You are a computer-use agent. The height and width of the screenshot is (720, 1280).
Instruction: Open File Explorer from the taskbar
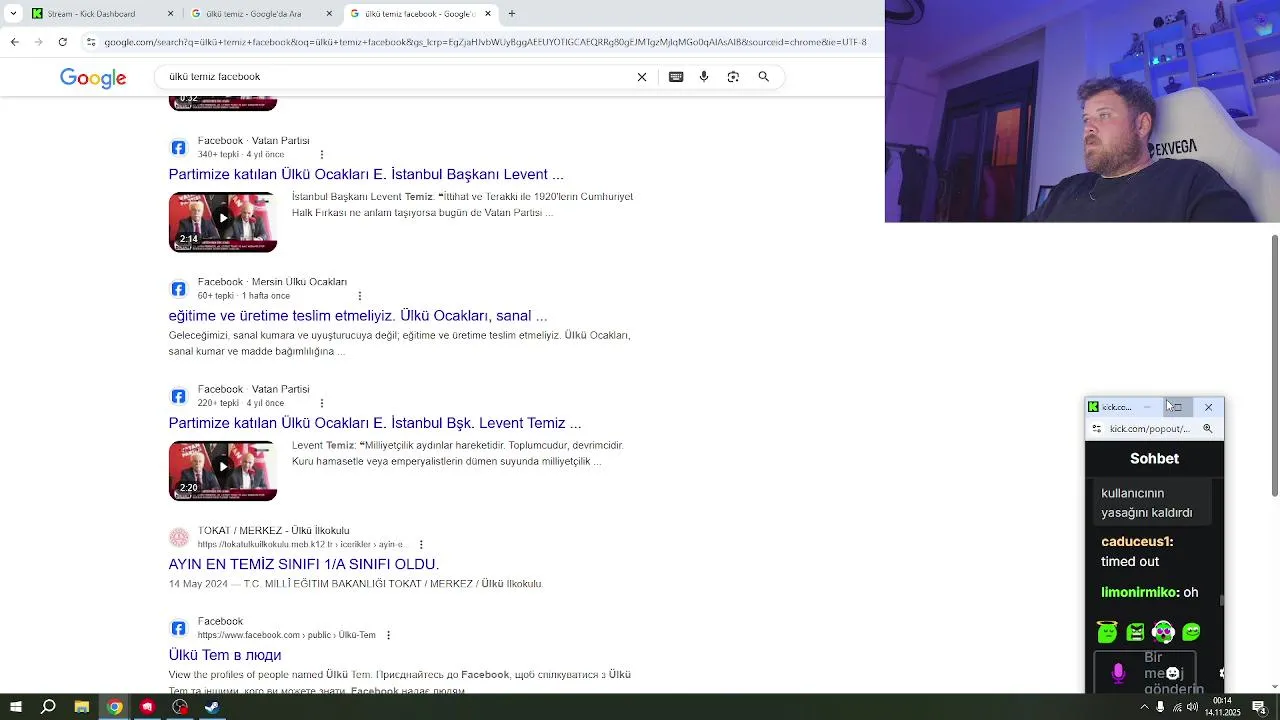click(82, 707)
